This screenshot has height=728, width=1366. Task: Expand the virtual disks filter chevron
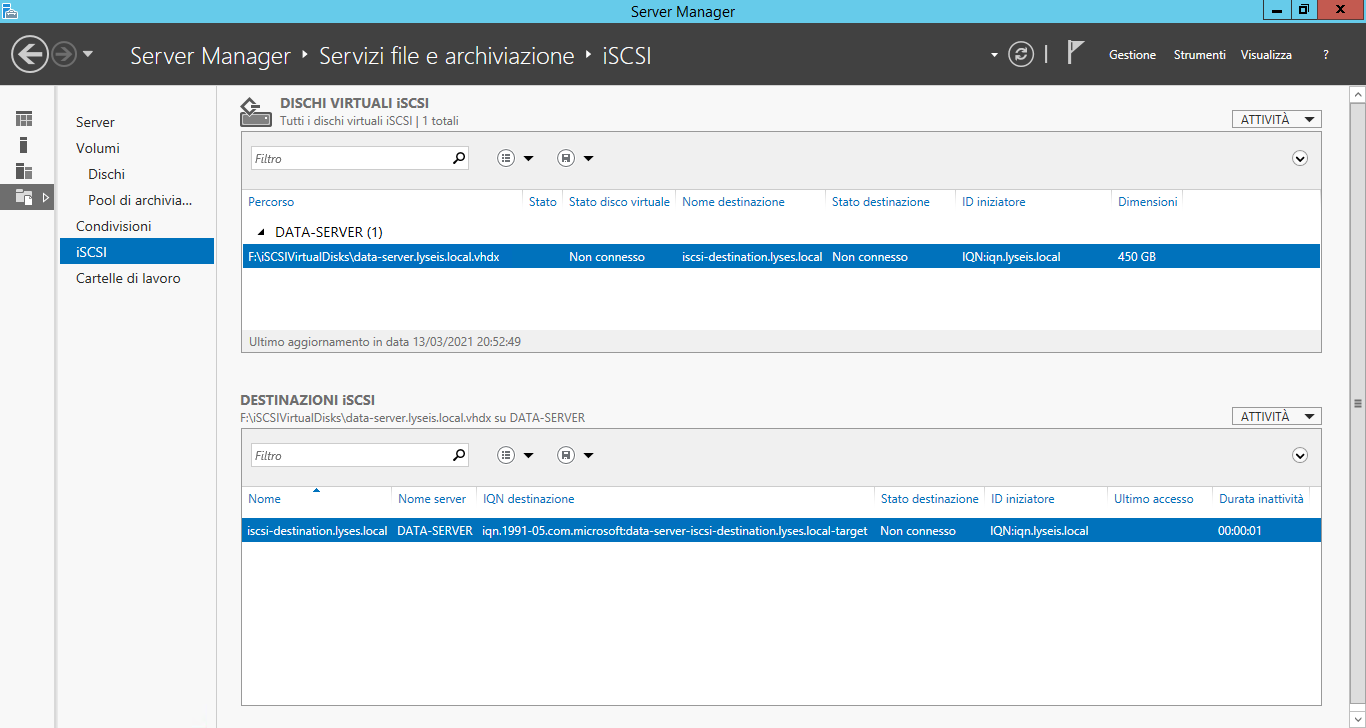tap(1300, 158)
